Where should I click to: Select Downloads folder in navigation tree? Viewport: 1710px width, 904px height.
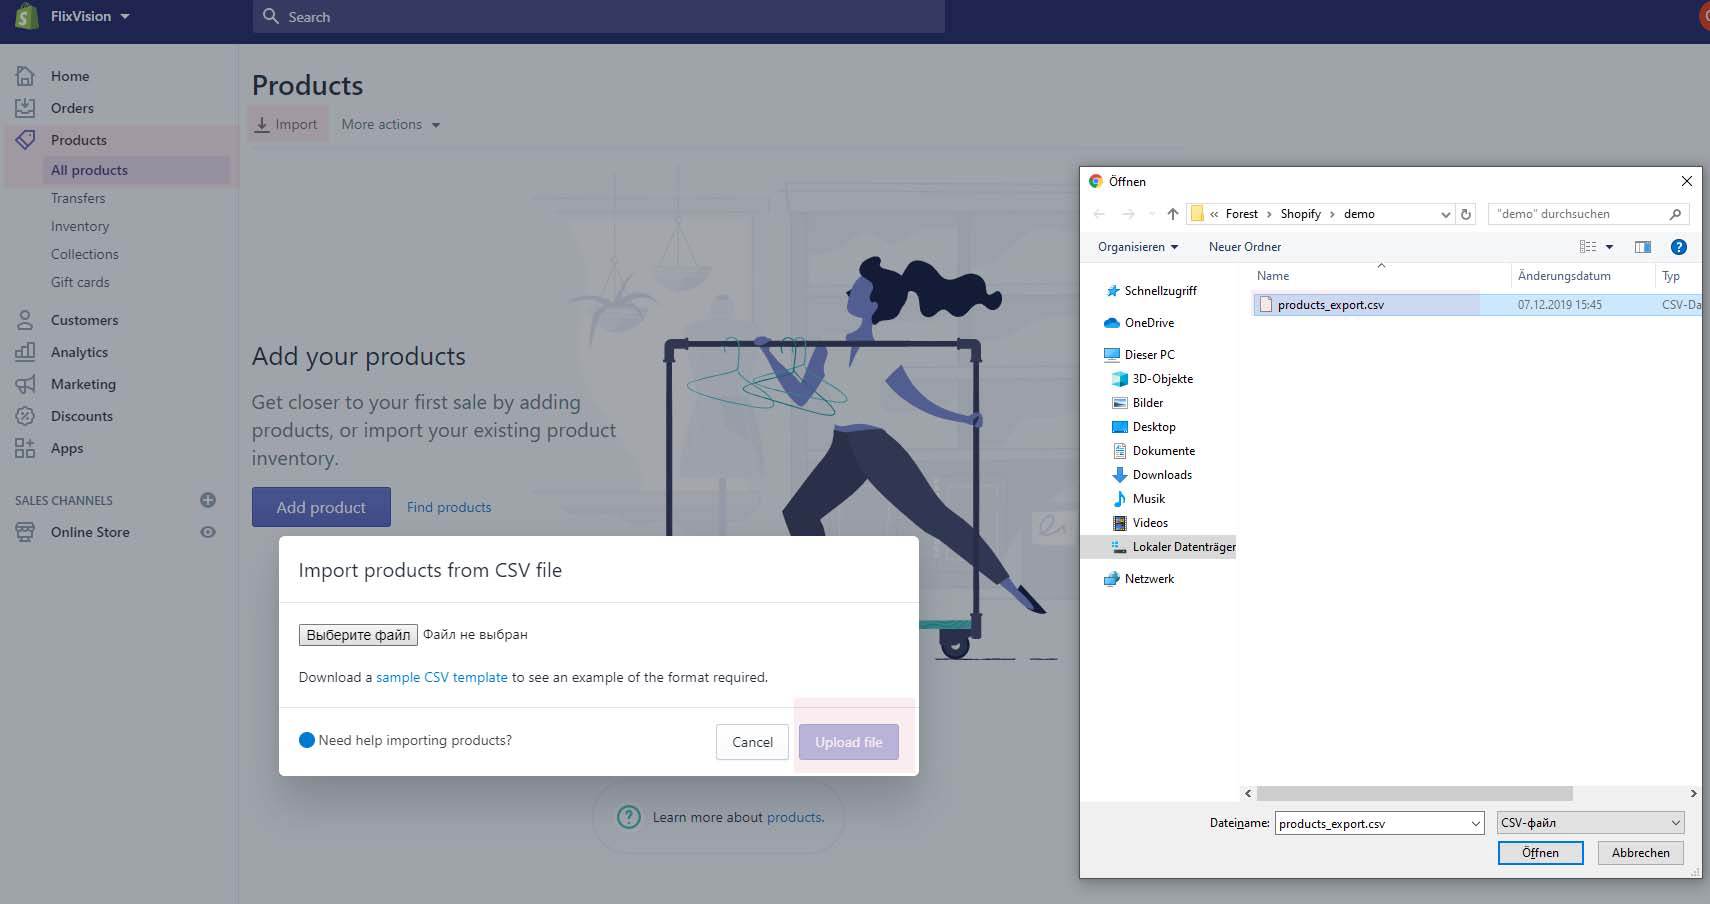(x=1161, y=475)
